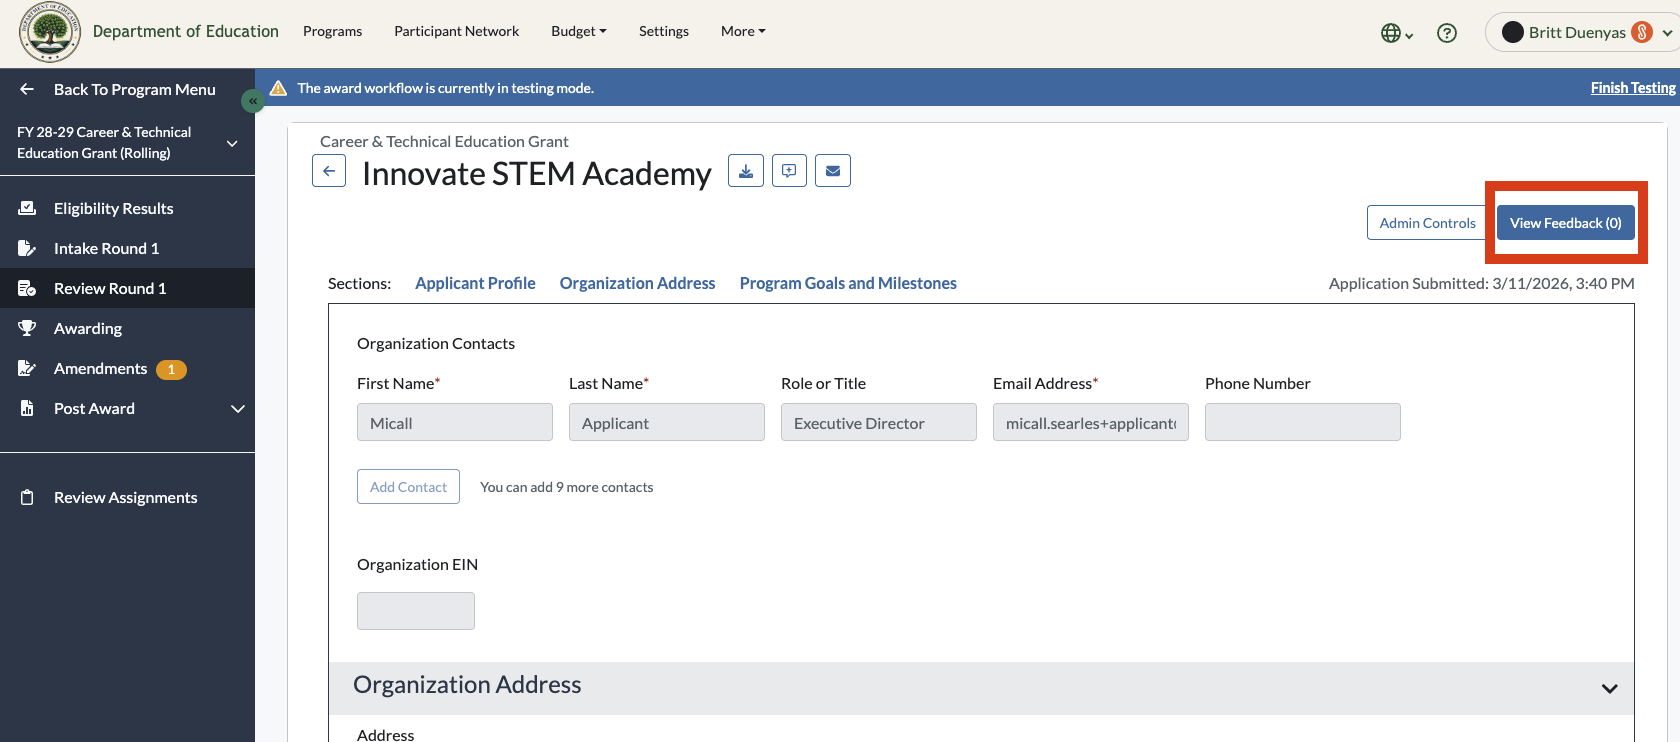The image size is (1680, 742).
Task: Open the Participant Network menu item
Action: tap(456, 31)
